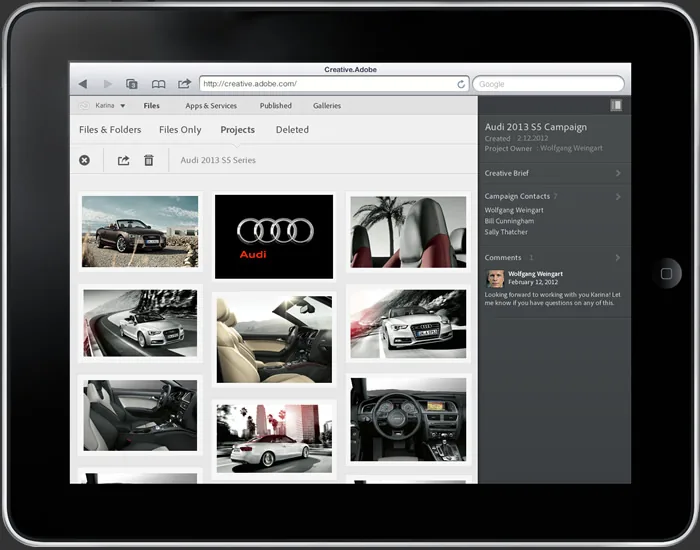Open brown convertible on gravel thumbnail
Screen dimensions: 700x550
[x=140, y=232]
